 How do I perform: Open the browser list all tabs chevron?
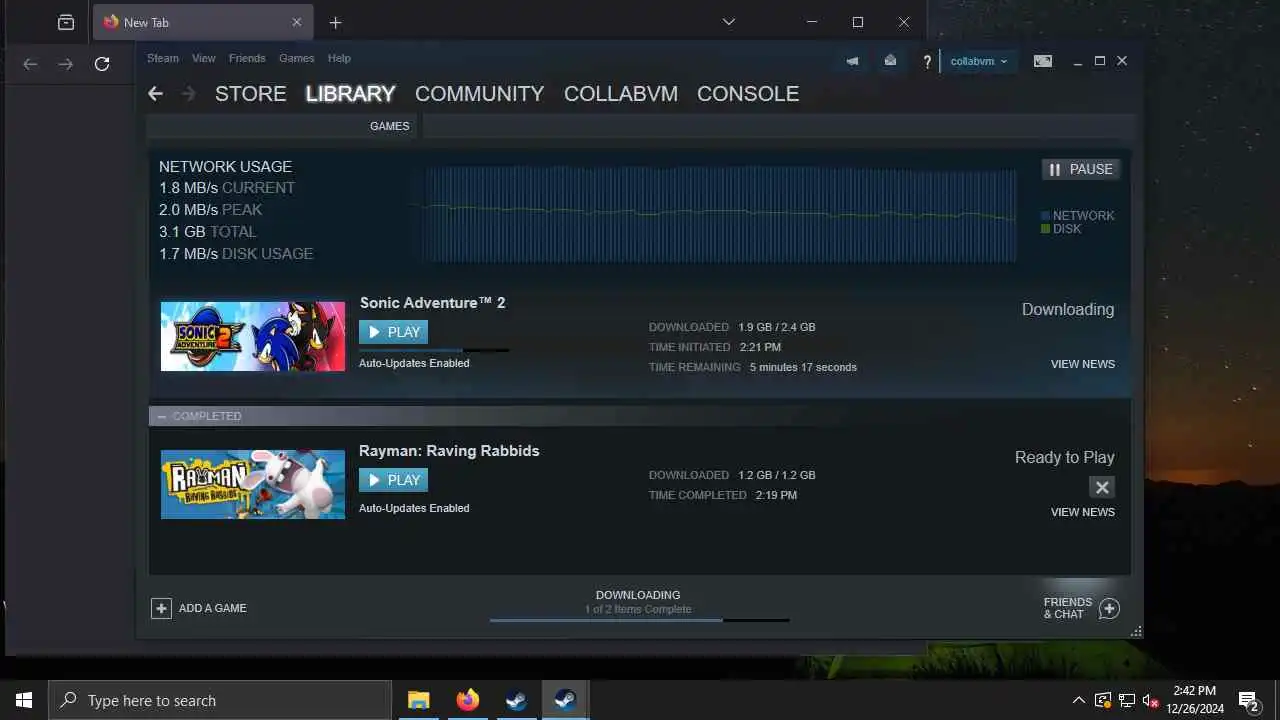coord(729,22)
